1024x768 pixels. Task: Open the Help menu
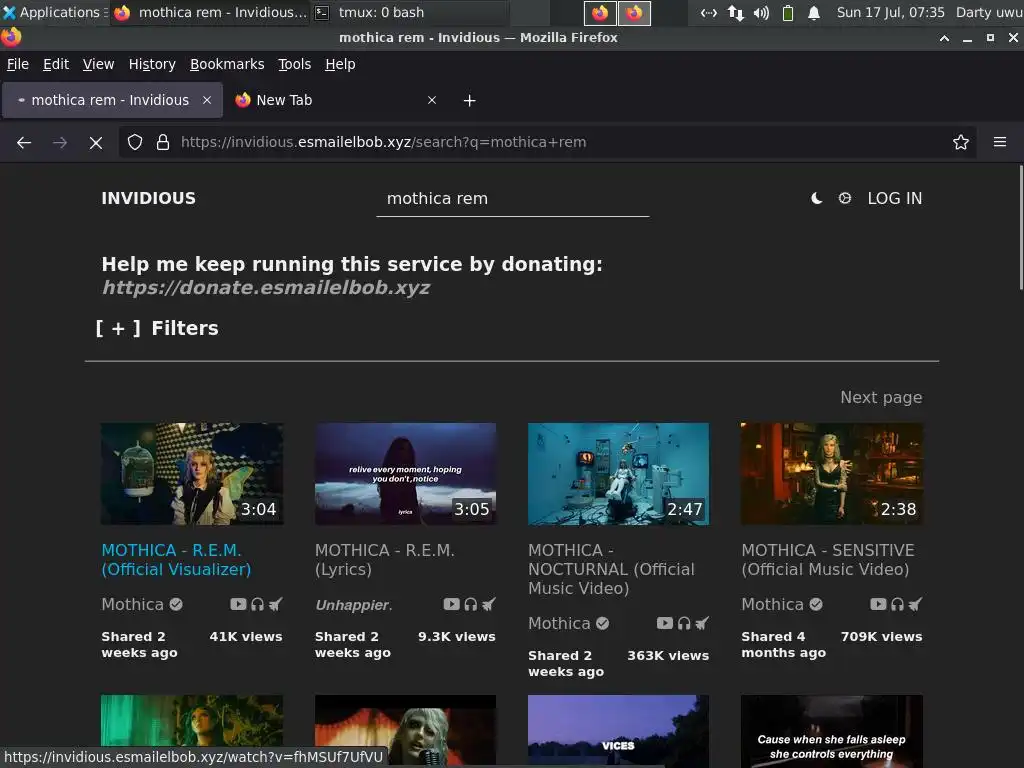pyautogui.click(x=340, y=64)
